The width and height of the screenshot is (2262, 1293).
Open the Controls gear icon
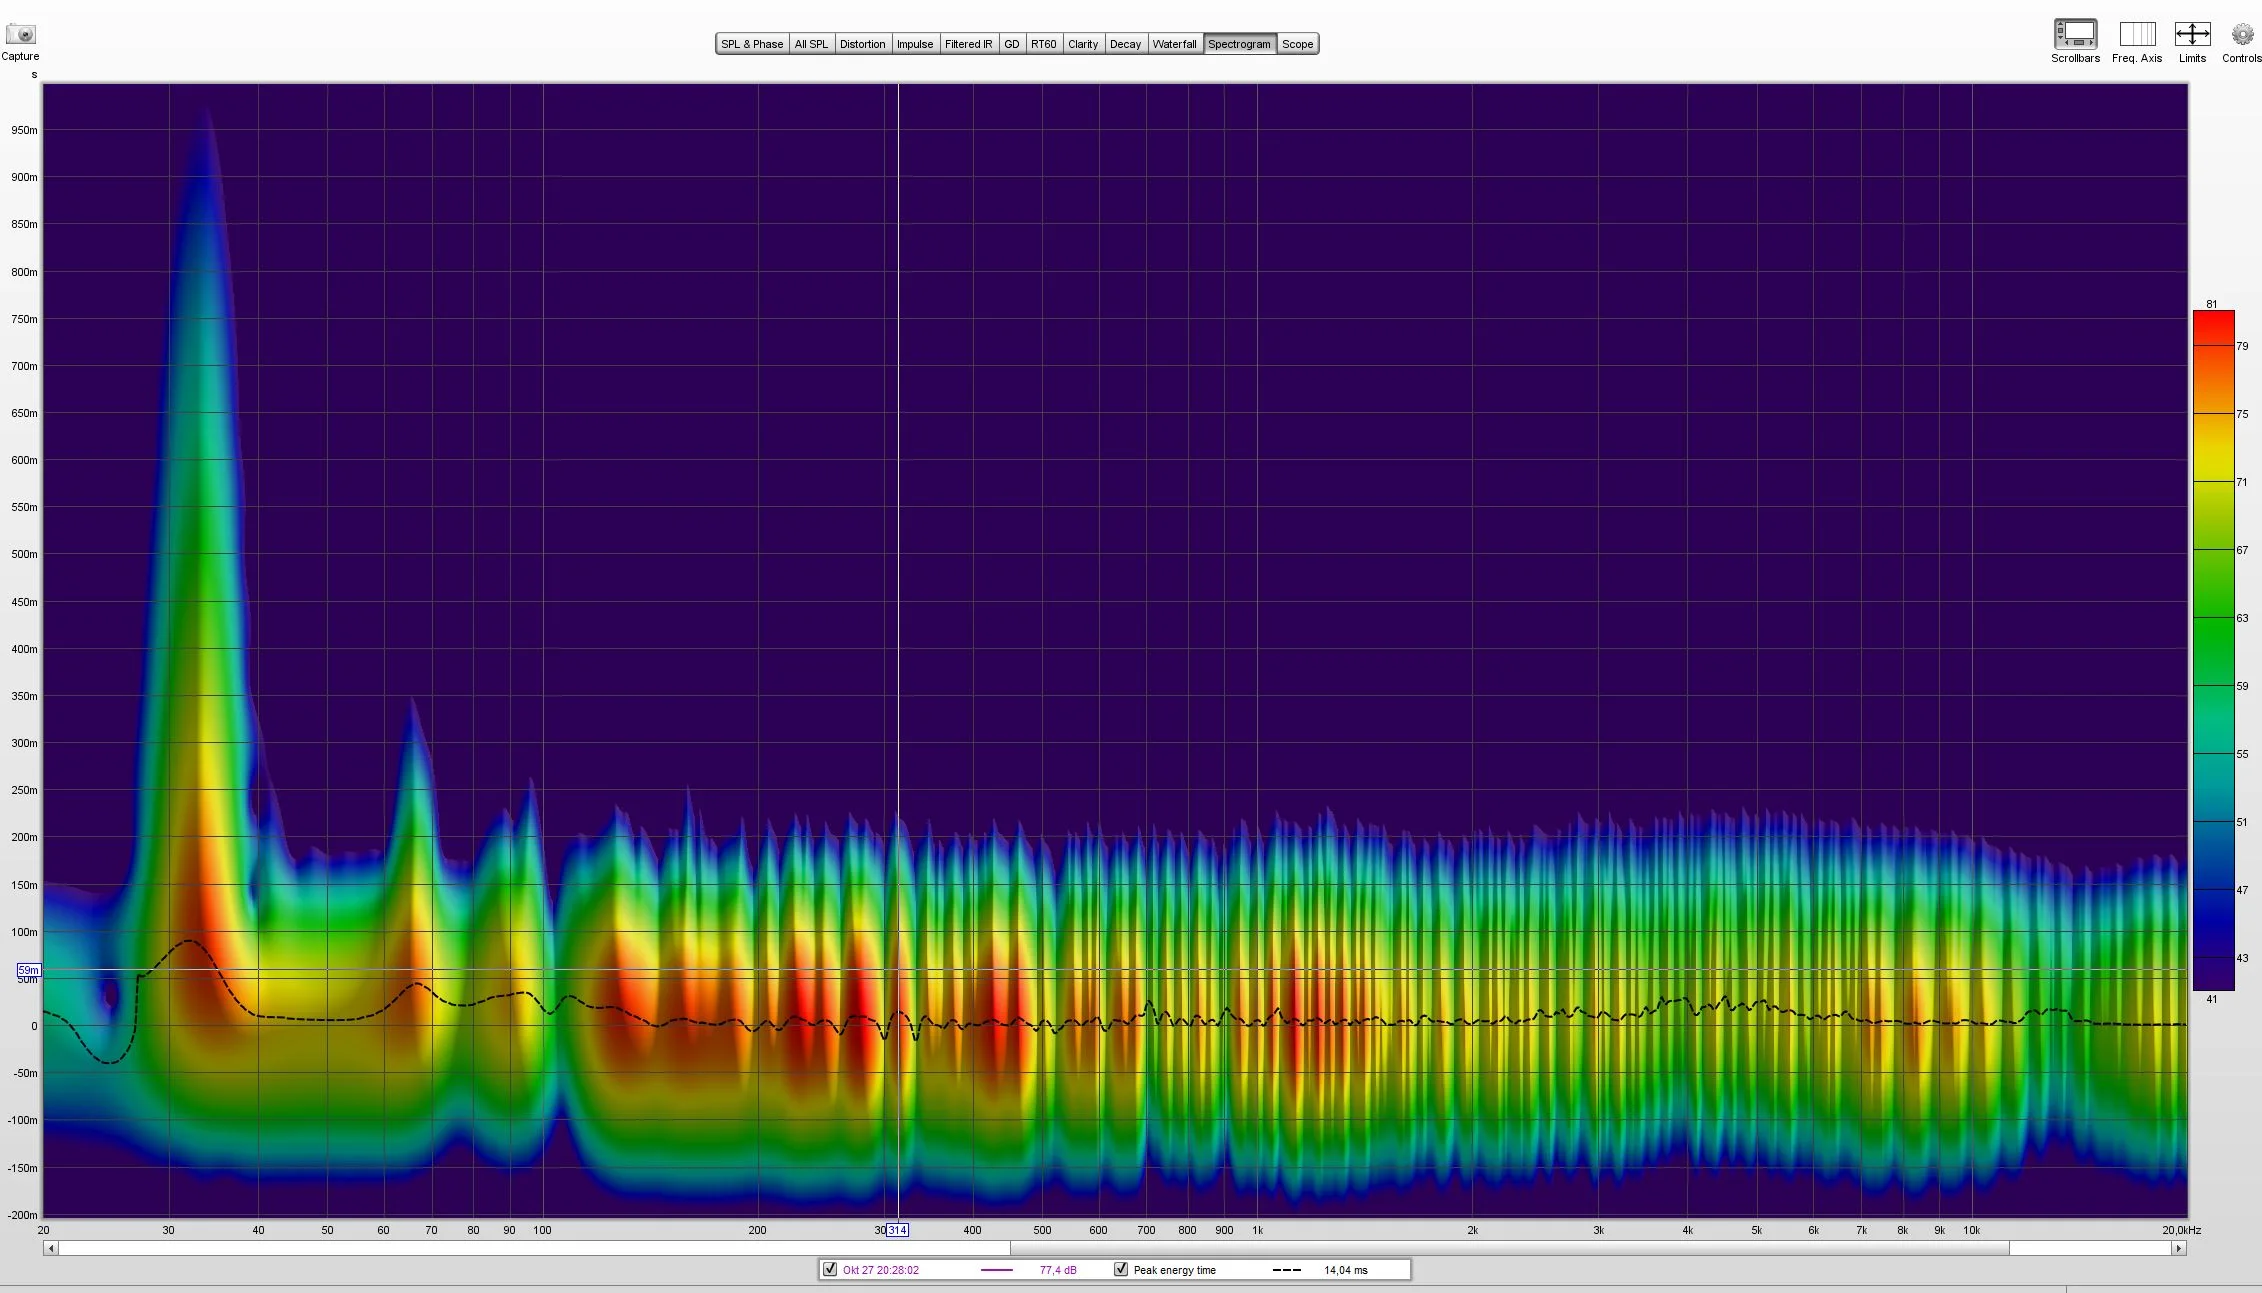click(x=2242, y=35)
